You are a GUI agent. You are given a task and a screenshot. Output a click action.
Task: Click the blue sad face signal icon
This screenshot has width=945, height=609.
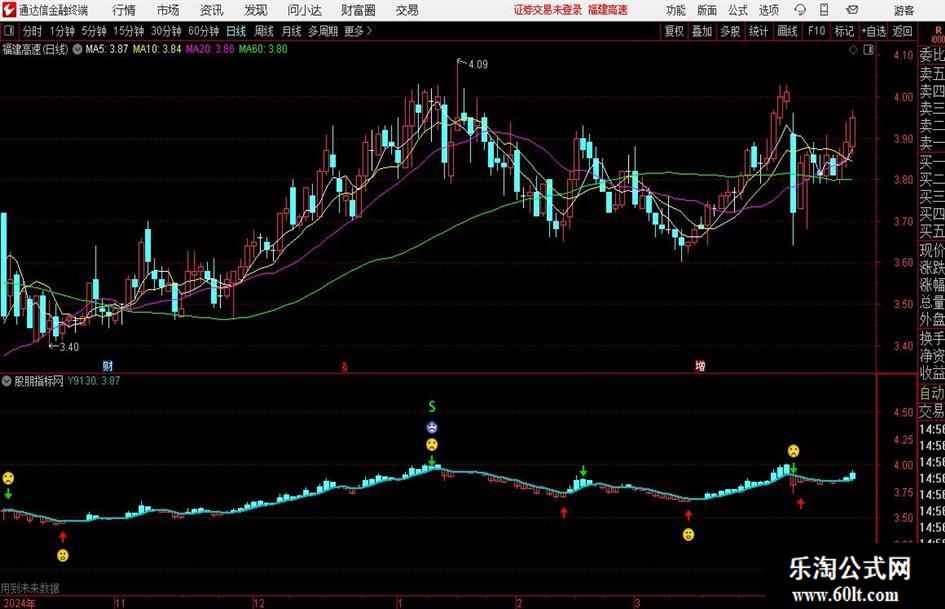[432, 428]
